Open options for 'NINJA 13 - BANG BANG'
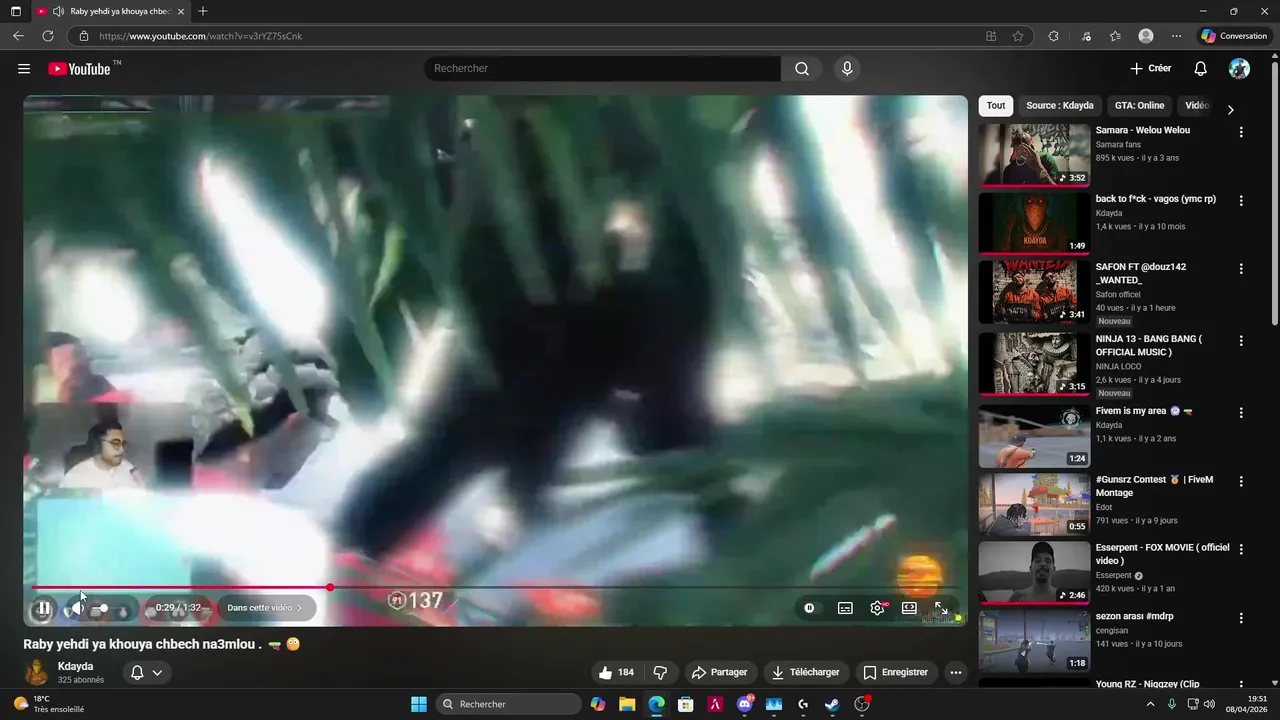The image size is (1280, 720). click(x=1241, y=341)
